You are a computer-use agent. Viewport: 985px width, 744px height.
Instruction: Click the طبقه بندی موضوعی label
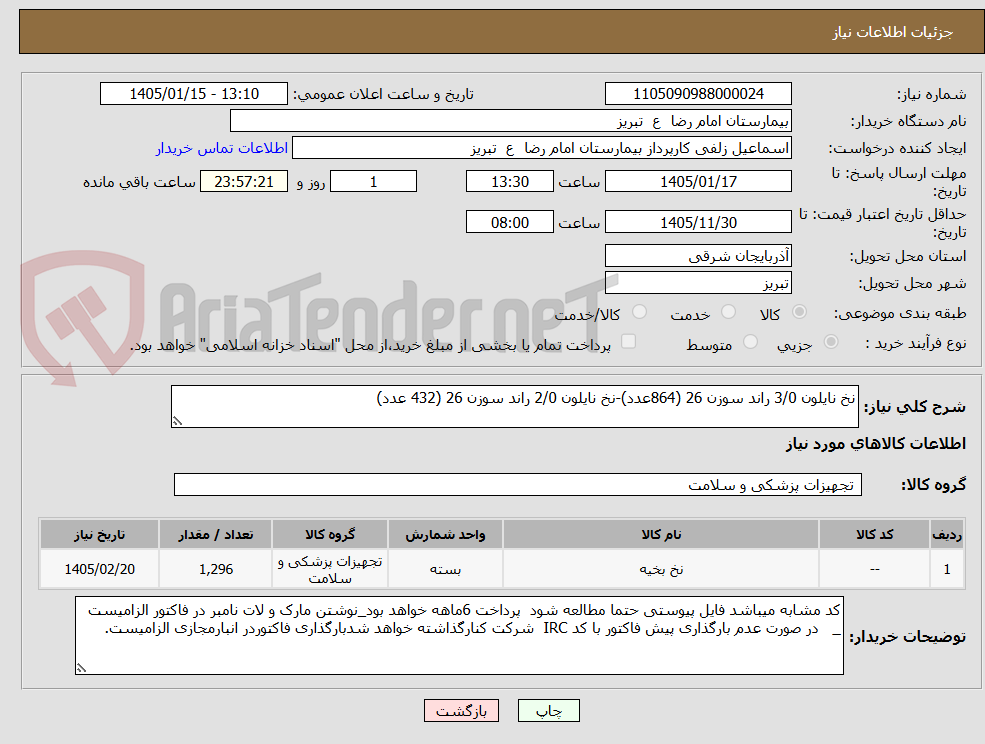coord(900,313)
